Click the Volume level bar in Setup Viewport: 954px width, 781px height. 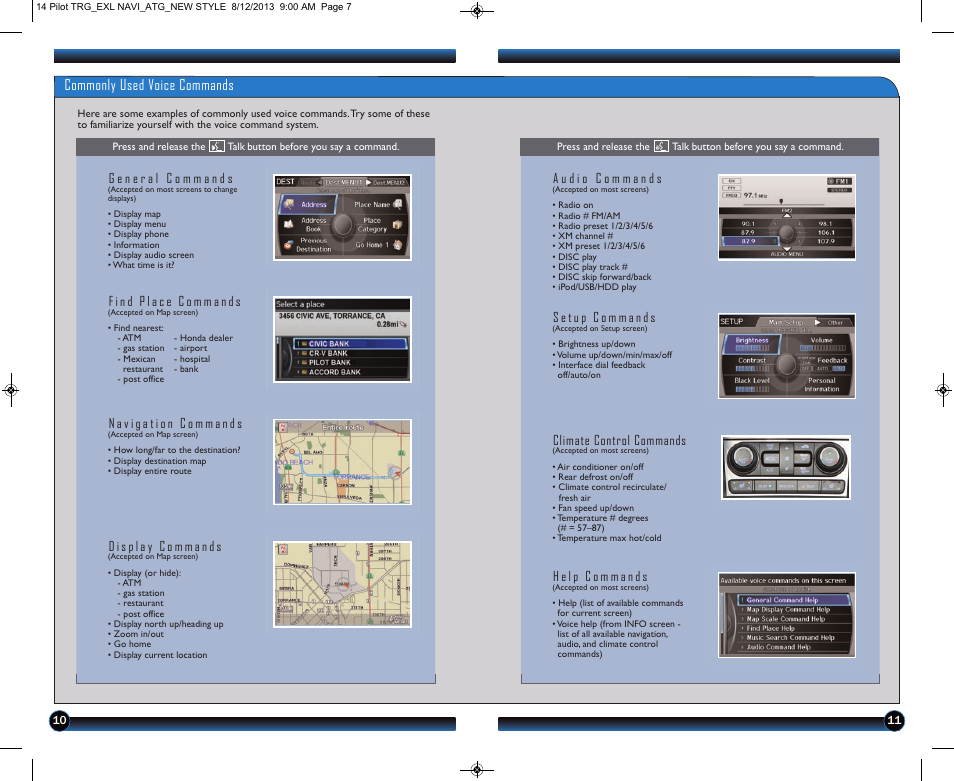pos(823,349)
